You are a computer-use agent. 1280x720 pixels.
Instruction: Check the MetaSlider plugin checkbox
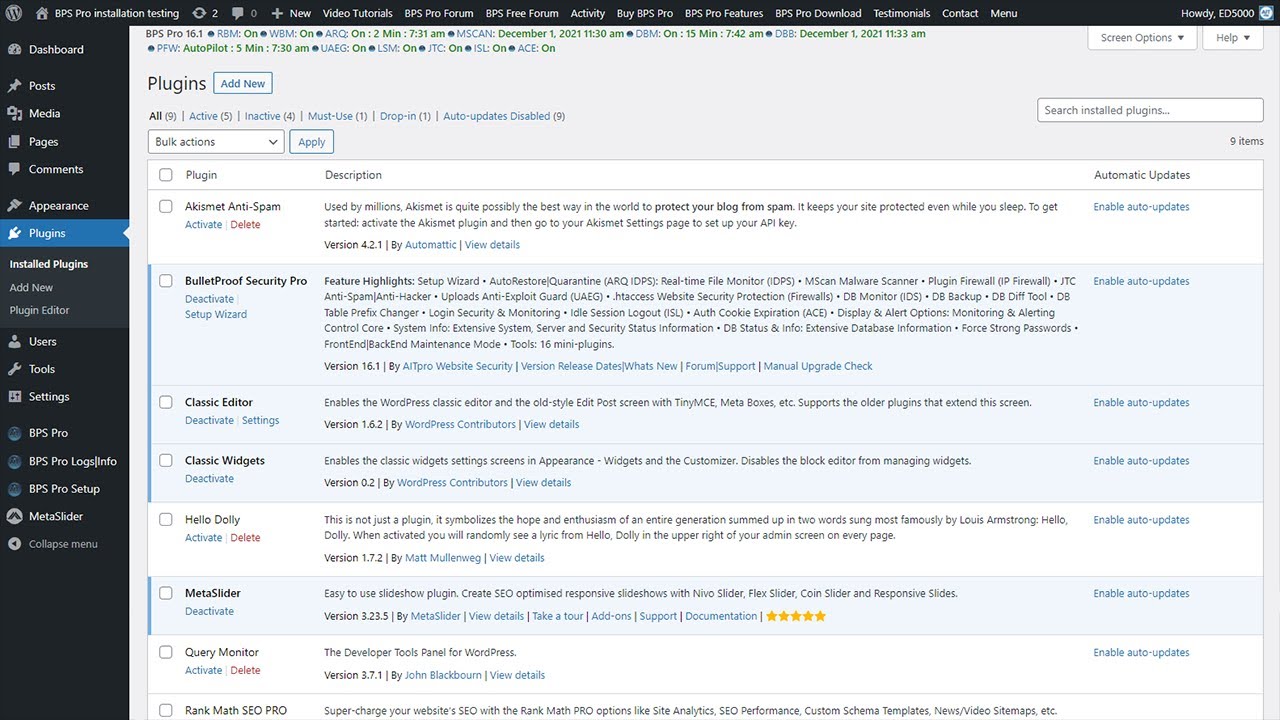(166, 593)
